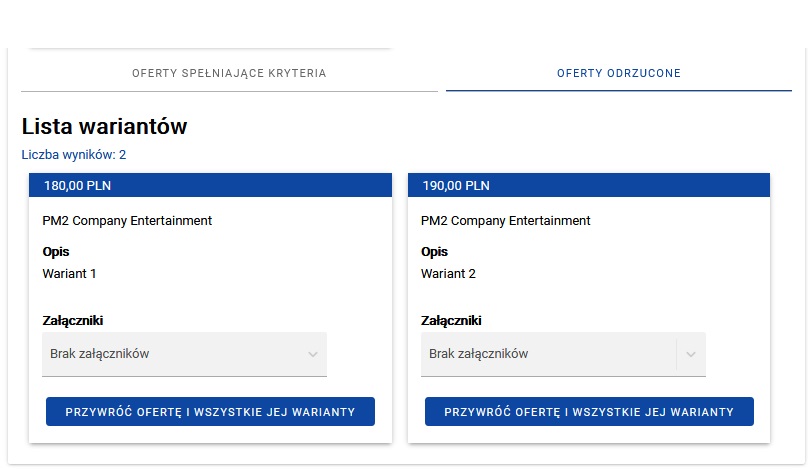Click the Załączniki label in the second card
Image resolution: width=808 pixels, height=469 pixels.
point(451,321)
